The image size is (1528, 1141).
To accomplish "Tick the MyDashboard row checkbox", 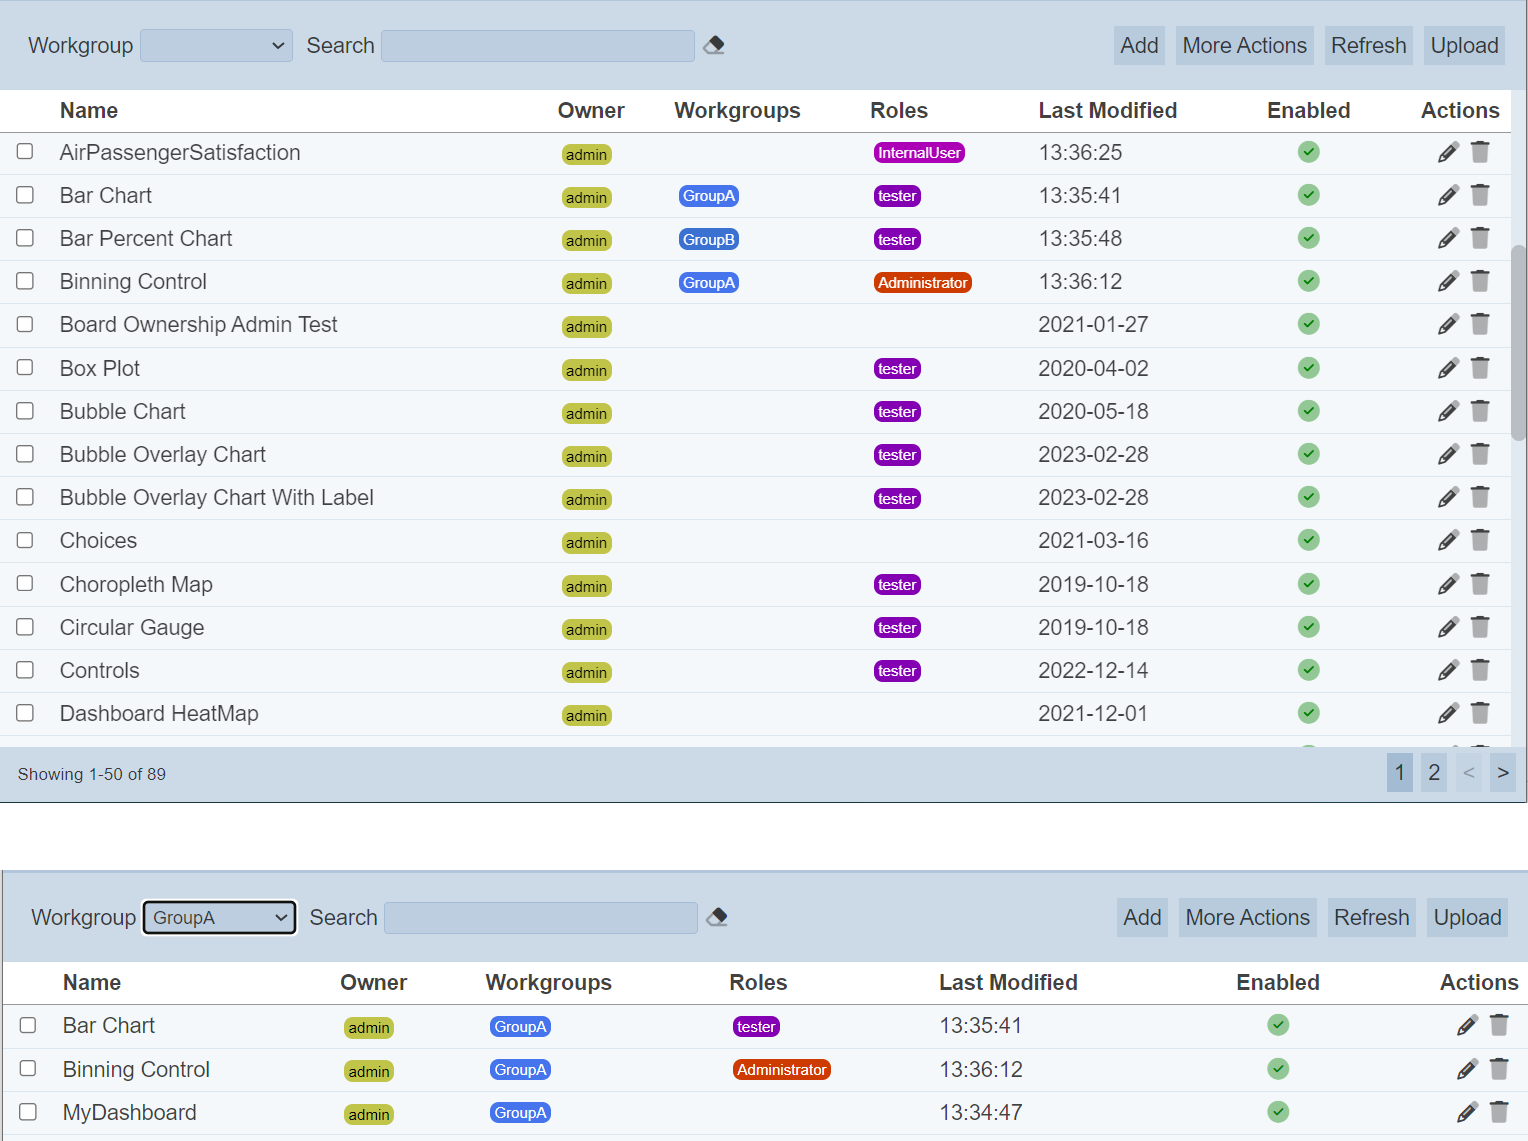I will point(28,1112).
